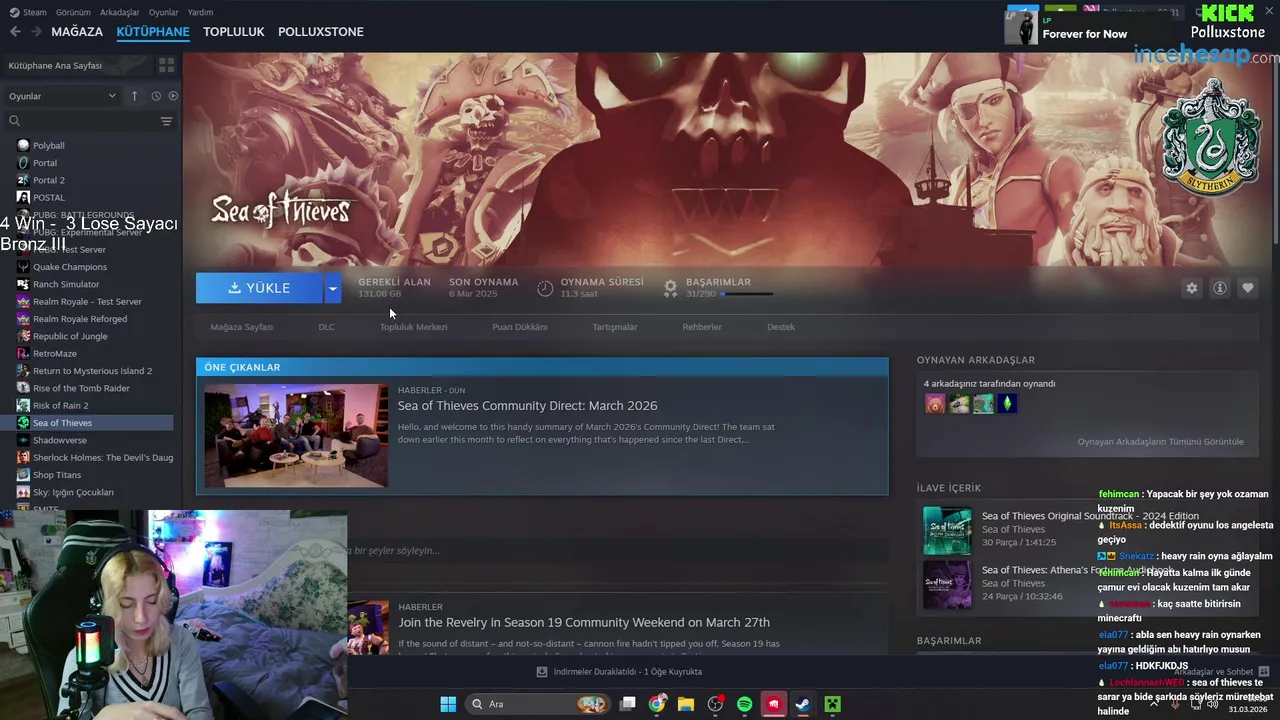The width and height of the screenshot is (1280, 720).
Task: Open the MAĞAZA tab
Action: click(x=77, y=32)
